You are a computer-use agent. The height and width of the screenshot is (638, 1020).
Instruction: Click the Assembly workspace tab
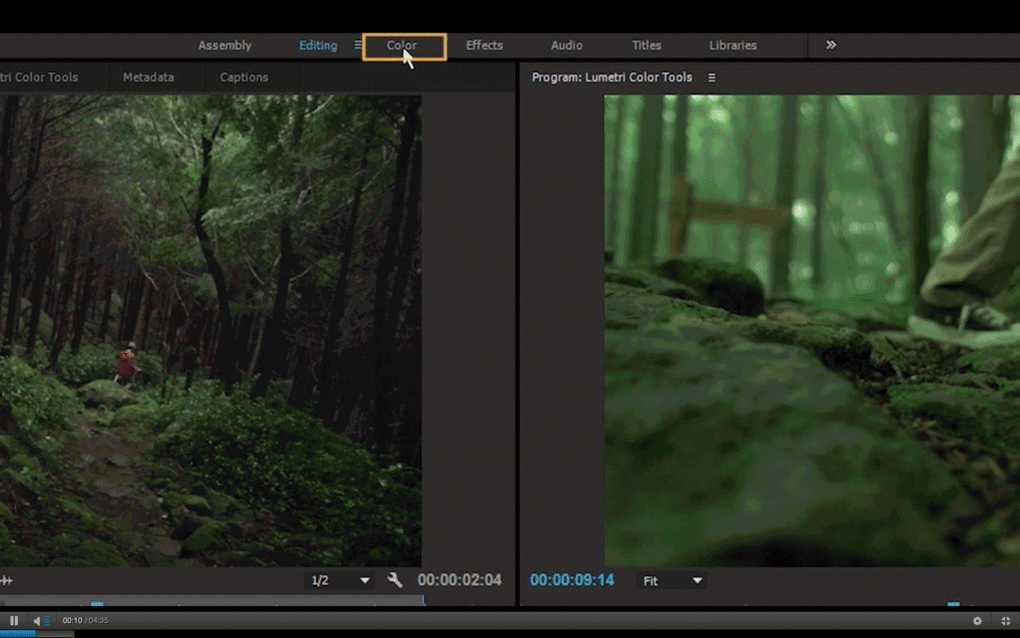224,46
